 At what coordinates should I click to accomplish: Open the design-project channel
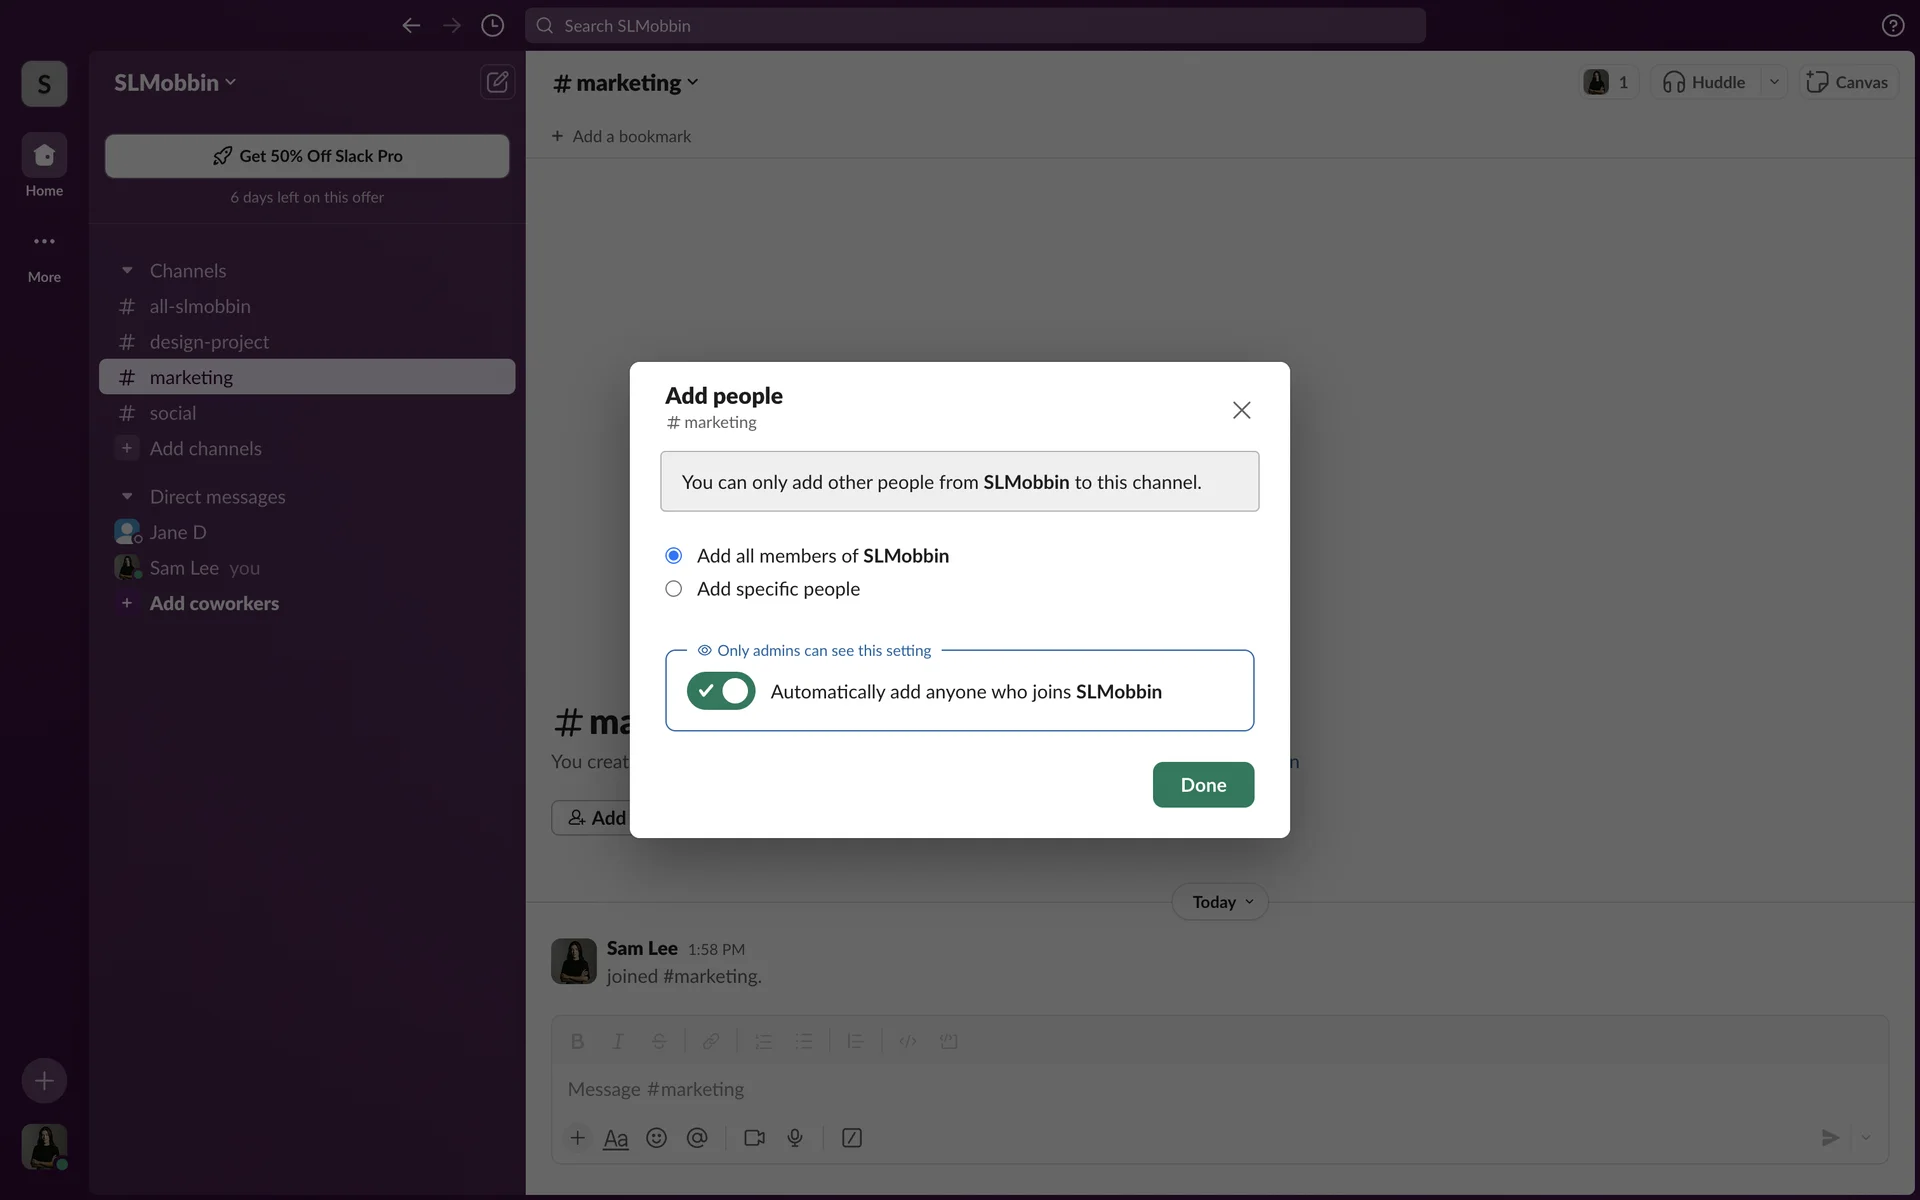pos(209,342)
